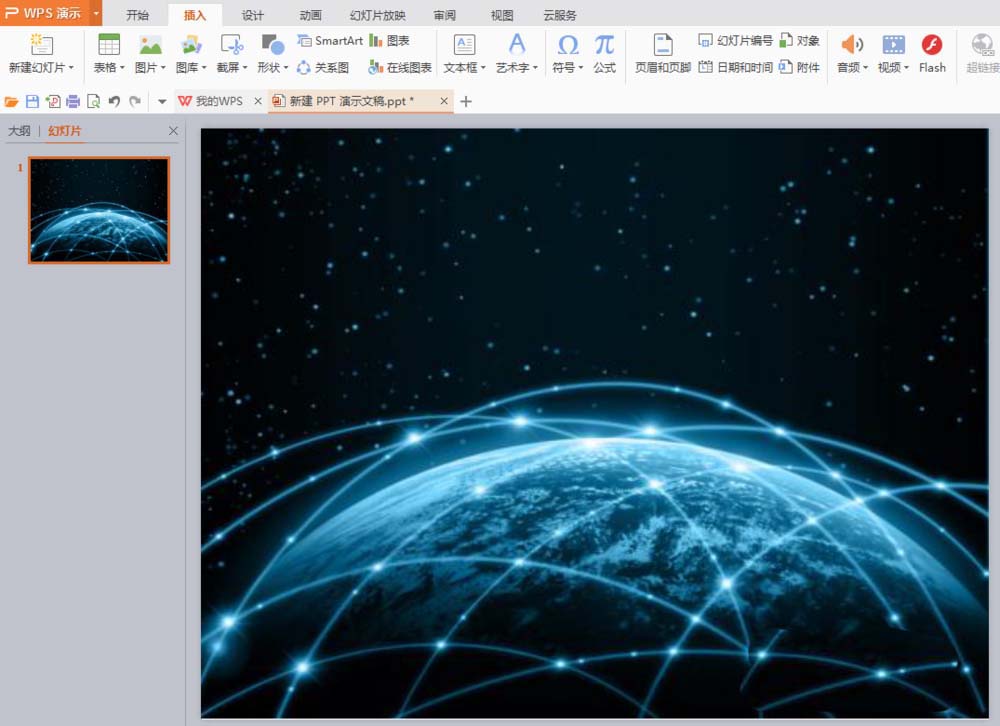Select the 新建 PPT 演示文稿.ppt document tab
1000x726 pixels.
[352, 101]
